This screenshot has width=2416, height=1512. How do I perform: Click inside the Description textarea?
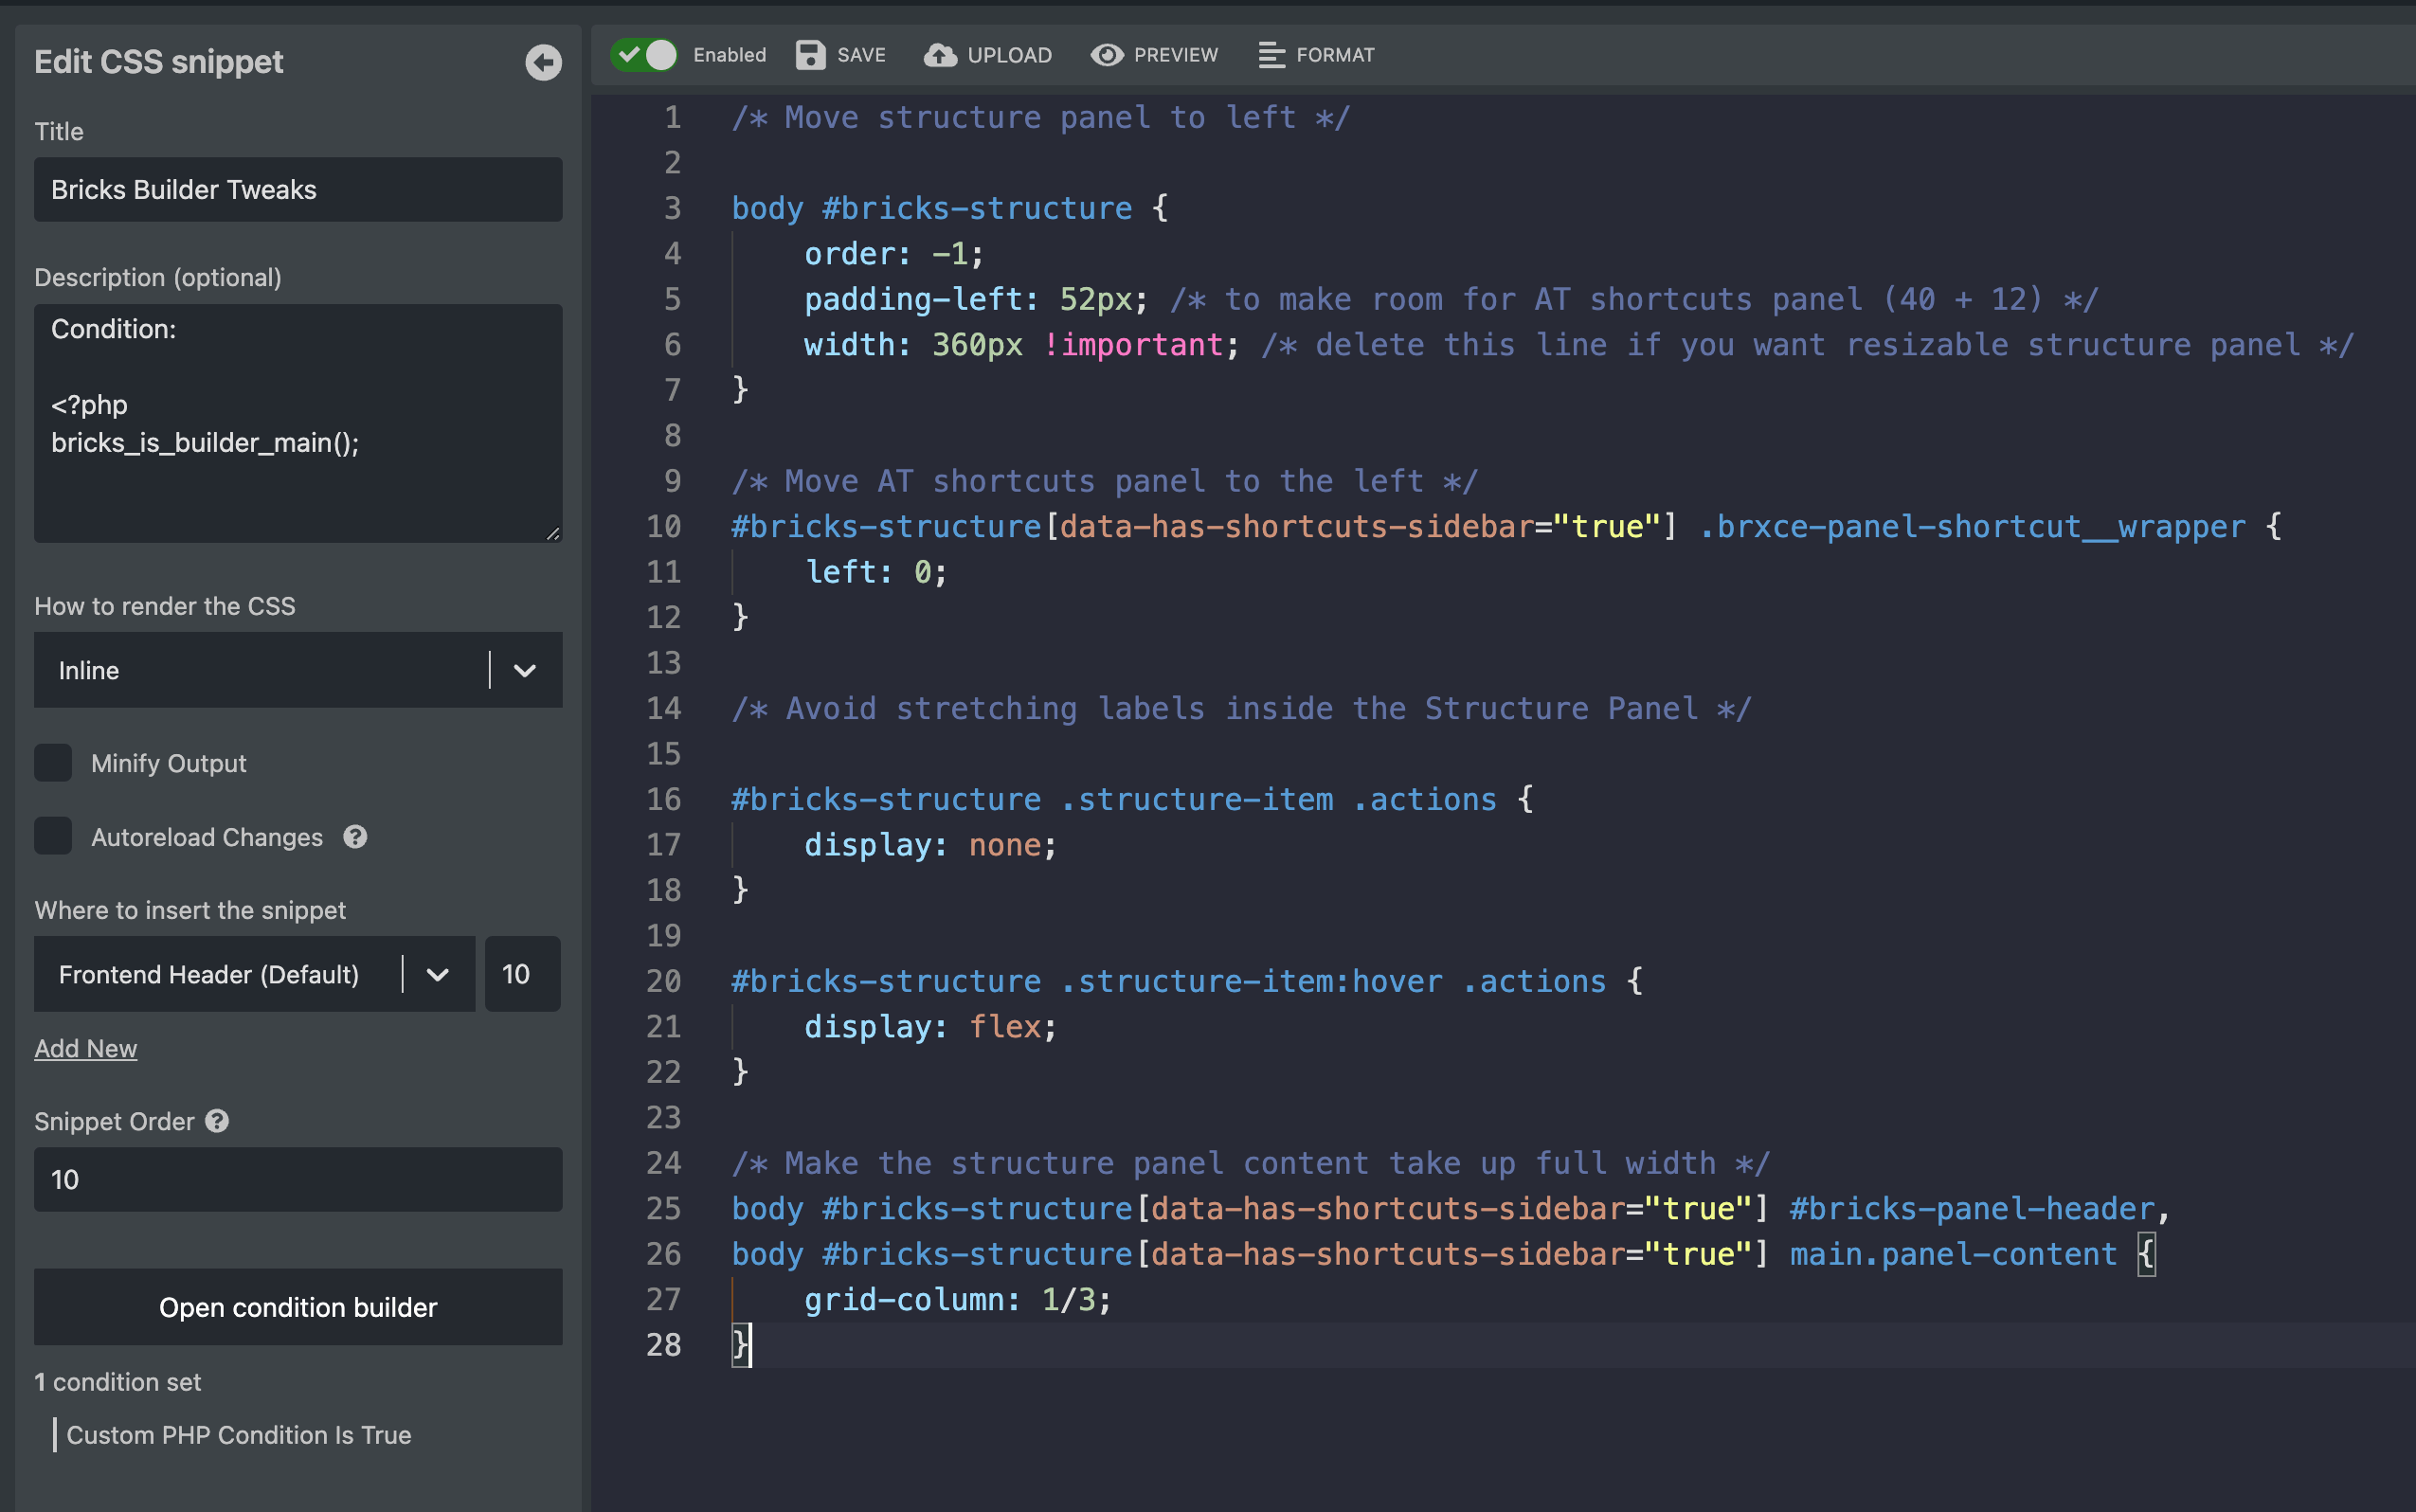tap(298, 423)
